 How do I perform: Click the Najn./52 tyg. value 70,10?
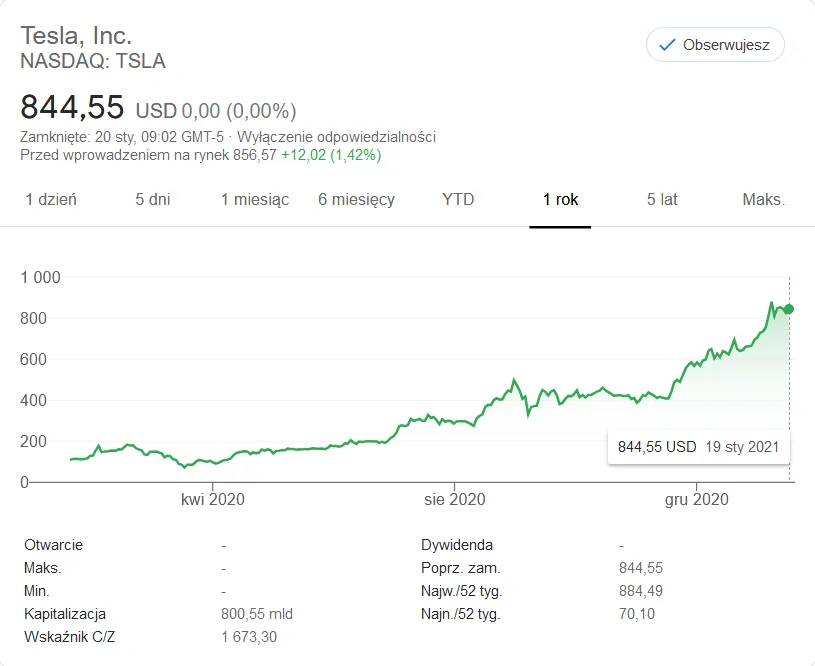[637, 614]
